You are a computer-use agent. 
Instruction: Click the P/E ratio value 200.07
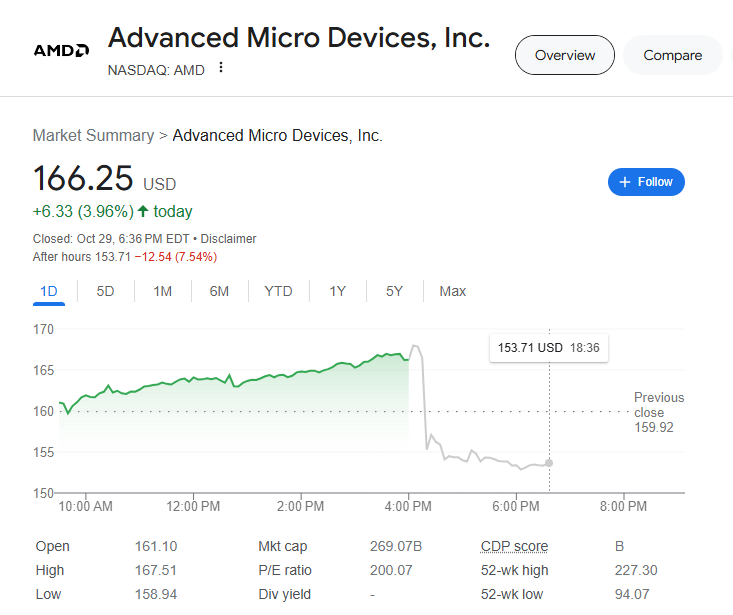point(391,570)
